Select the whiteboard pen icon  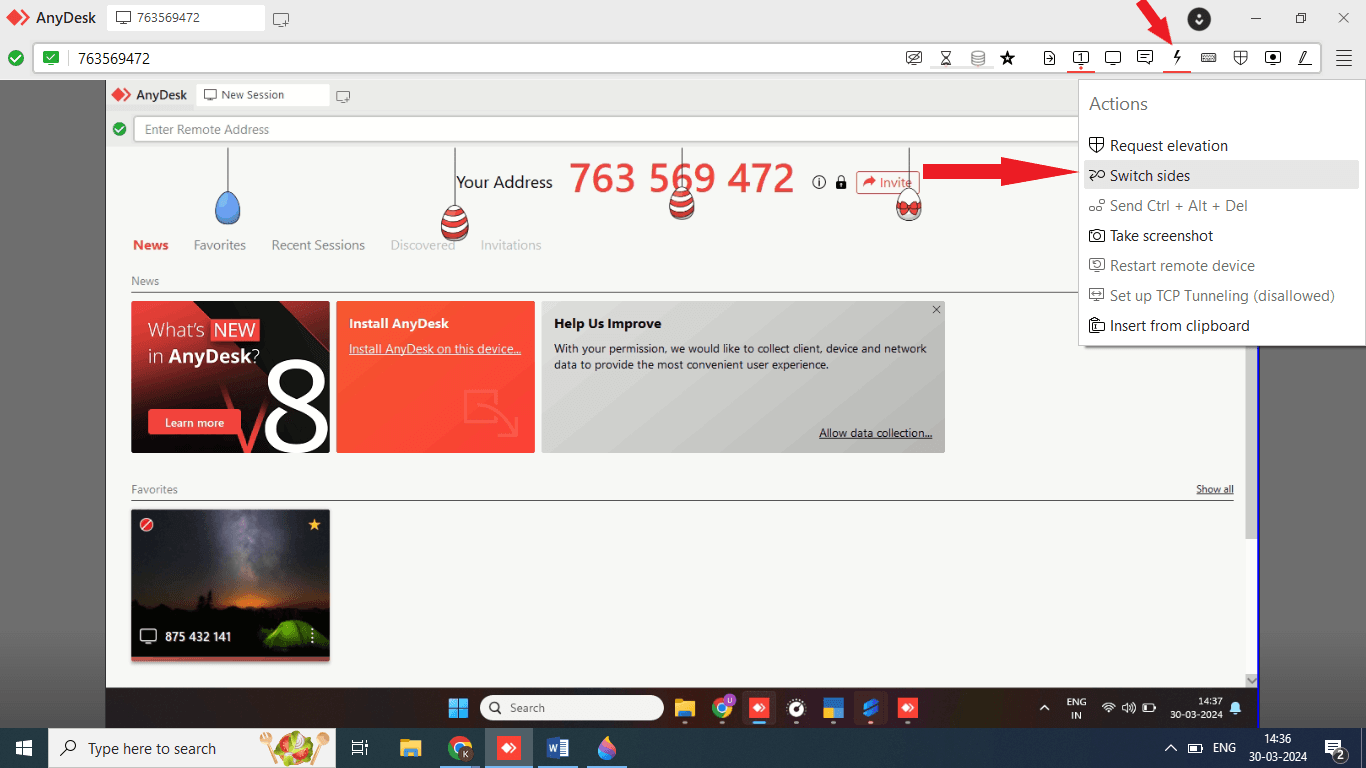click(1305, 58)
